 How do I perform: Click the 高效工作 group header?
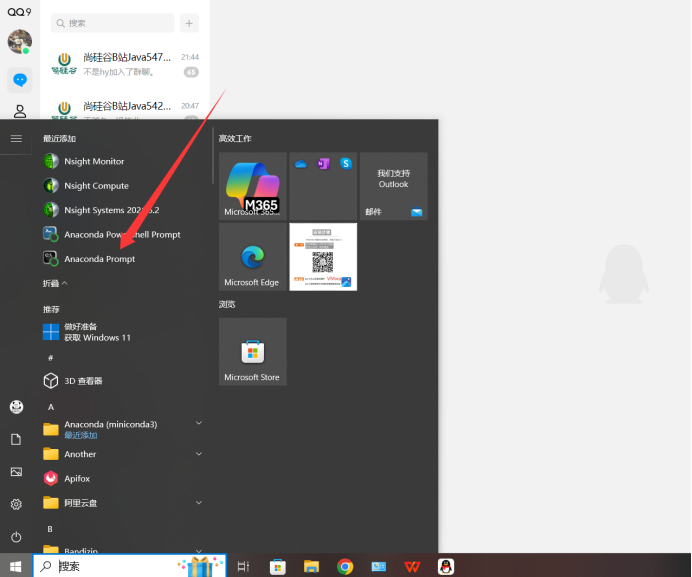pos(235,139)
